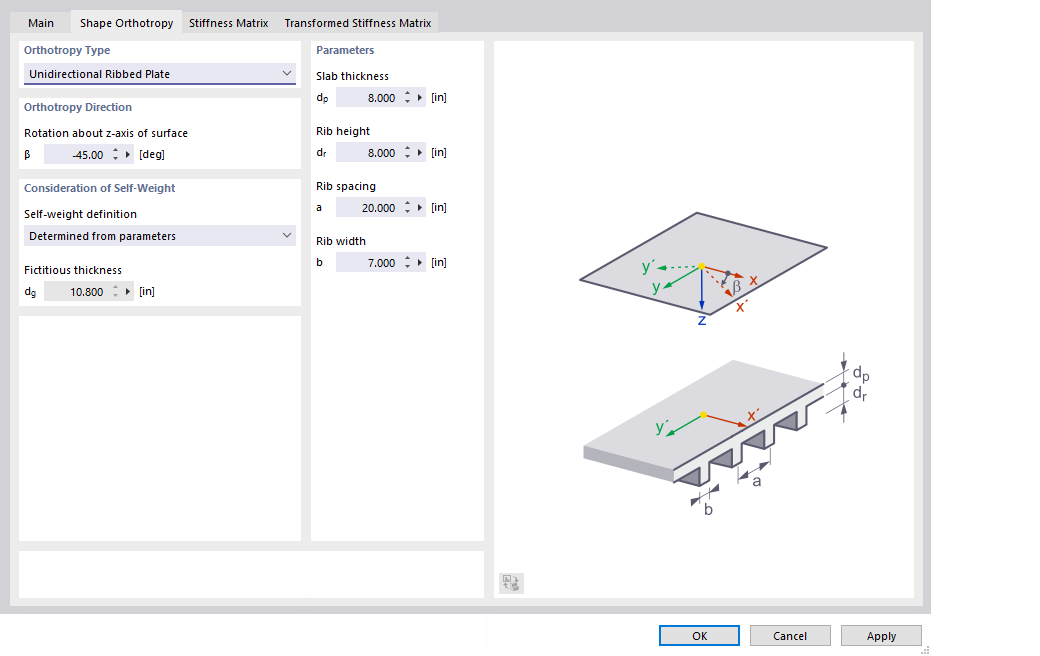Click the [deg] unit label
The image size is (1040, 656).
152,155
